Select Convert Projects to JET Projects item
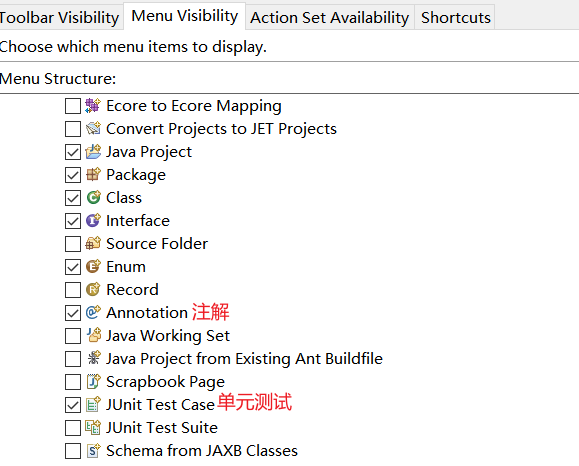 (221, 129)
